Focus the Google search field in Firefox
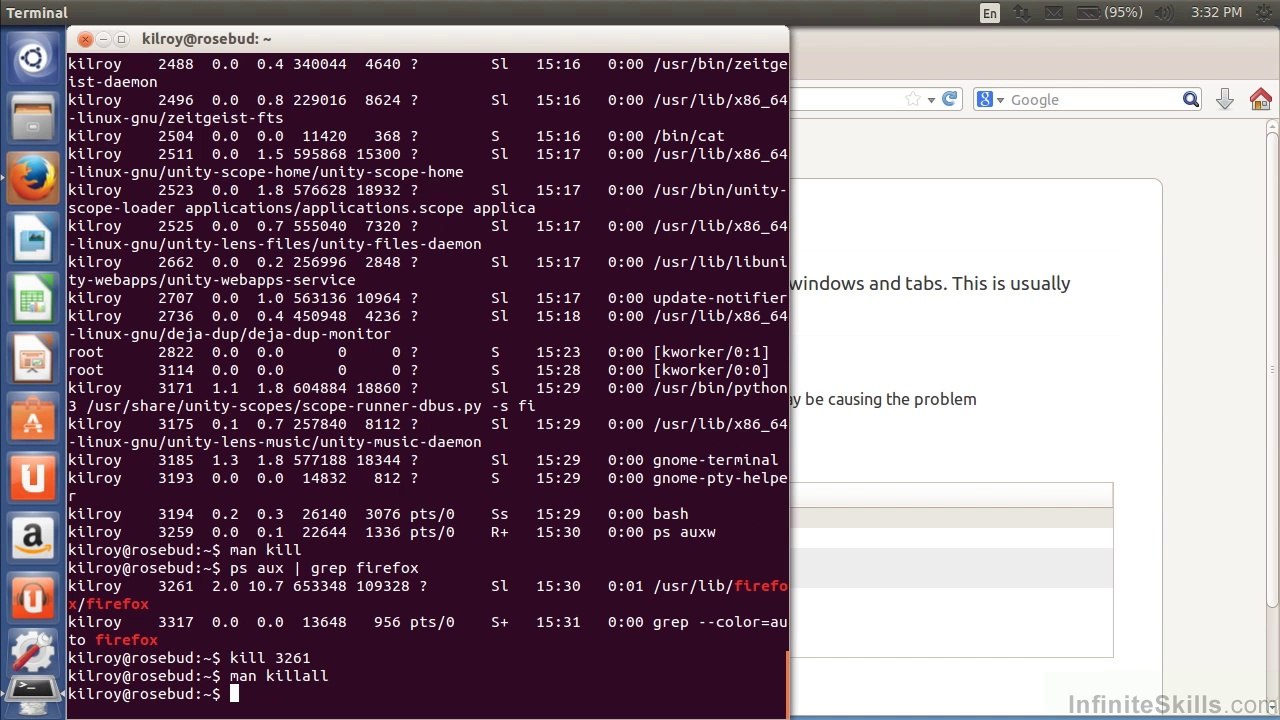1280x720 pixels. [x=1095, y=99]
